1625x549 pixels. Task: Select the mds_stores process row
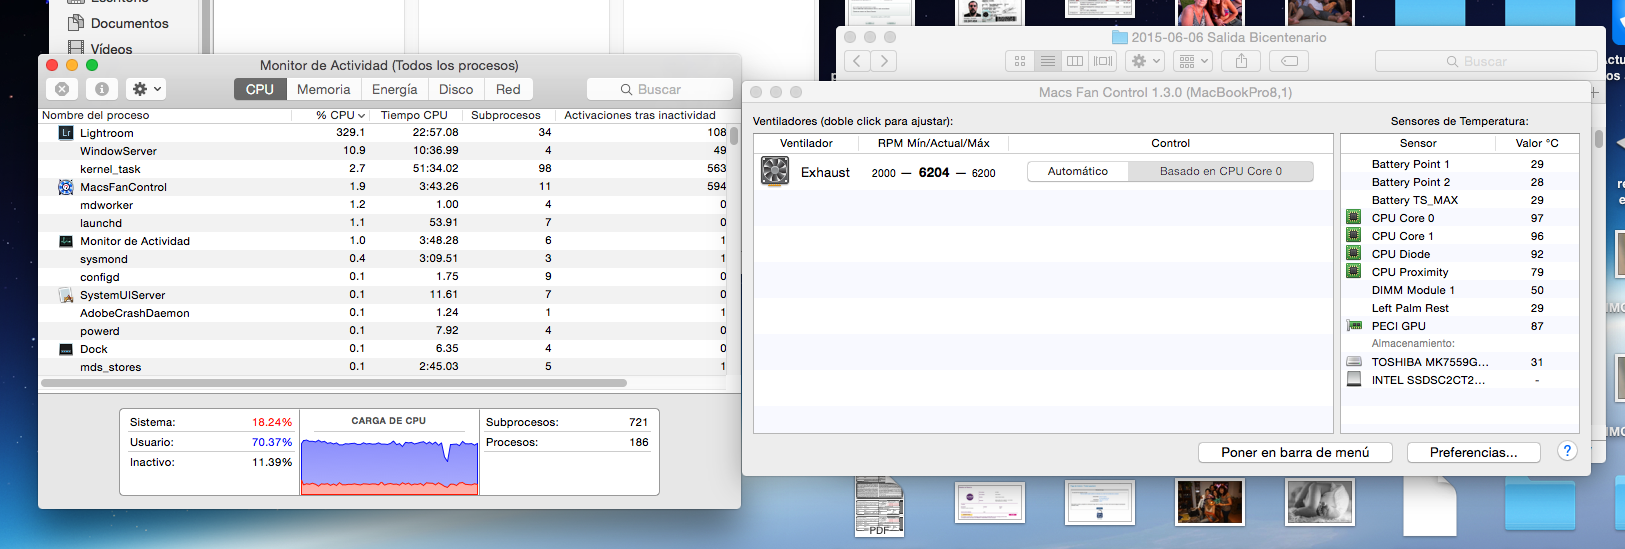pyautogui.click(x=383, y=367)
